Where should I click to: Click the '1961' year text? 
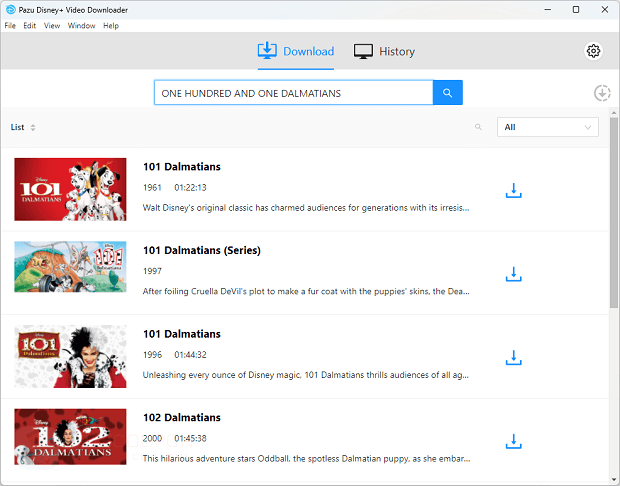click(152, 187)
